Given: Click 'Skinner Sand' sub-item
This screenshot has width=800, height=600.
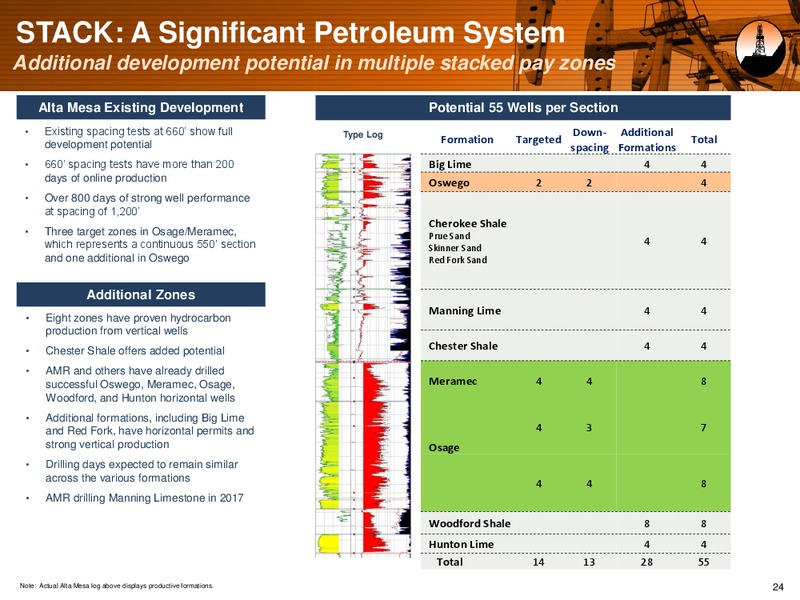Looking at the screenshot, I should pyautogui.click(x=455, y=248).
